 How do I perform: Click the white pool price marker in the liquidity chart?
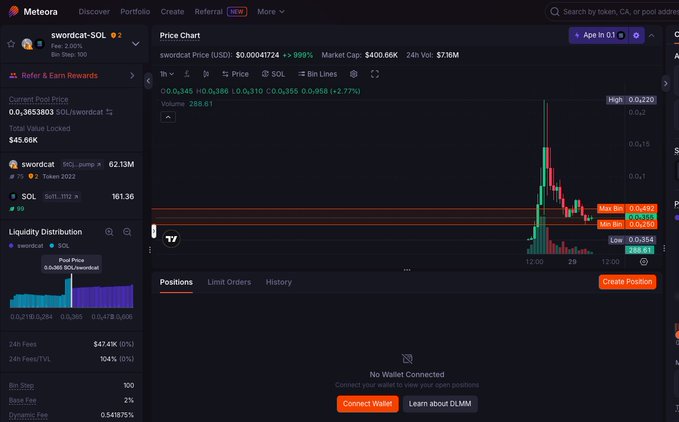click(71, 290)
